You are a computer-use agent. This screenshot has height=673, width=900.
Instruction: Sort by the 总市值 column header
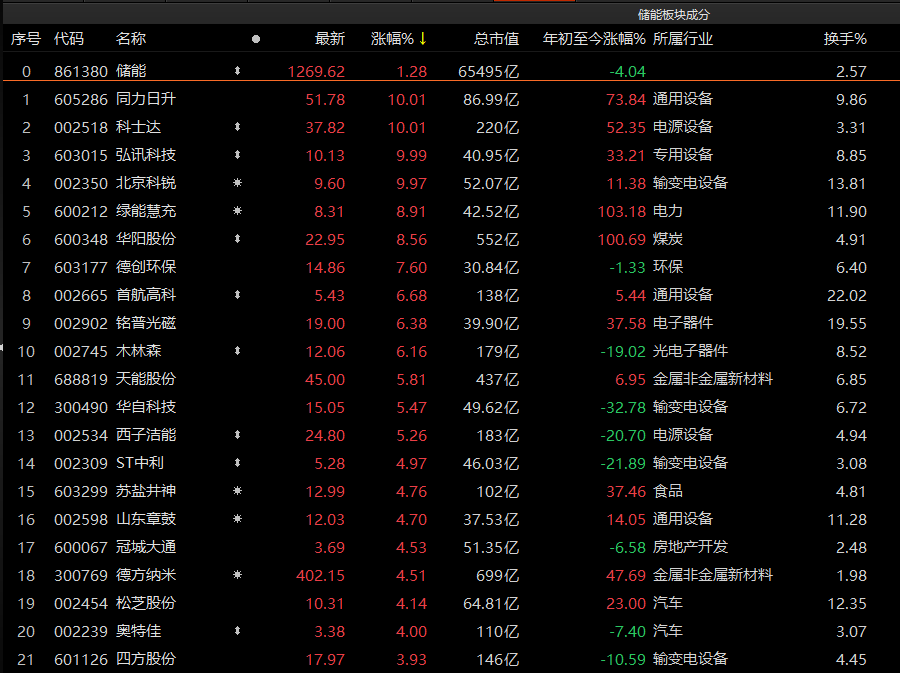[496, 39]
